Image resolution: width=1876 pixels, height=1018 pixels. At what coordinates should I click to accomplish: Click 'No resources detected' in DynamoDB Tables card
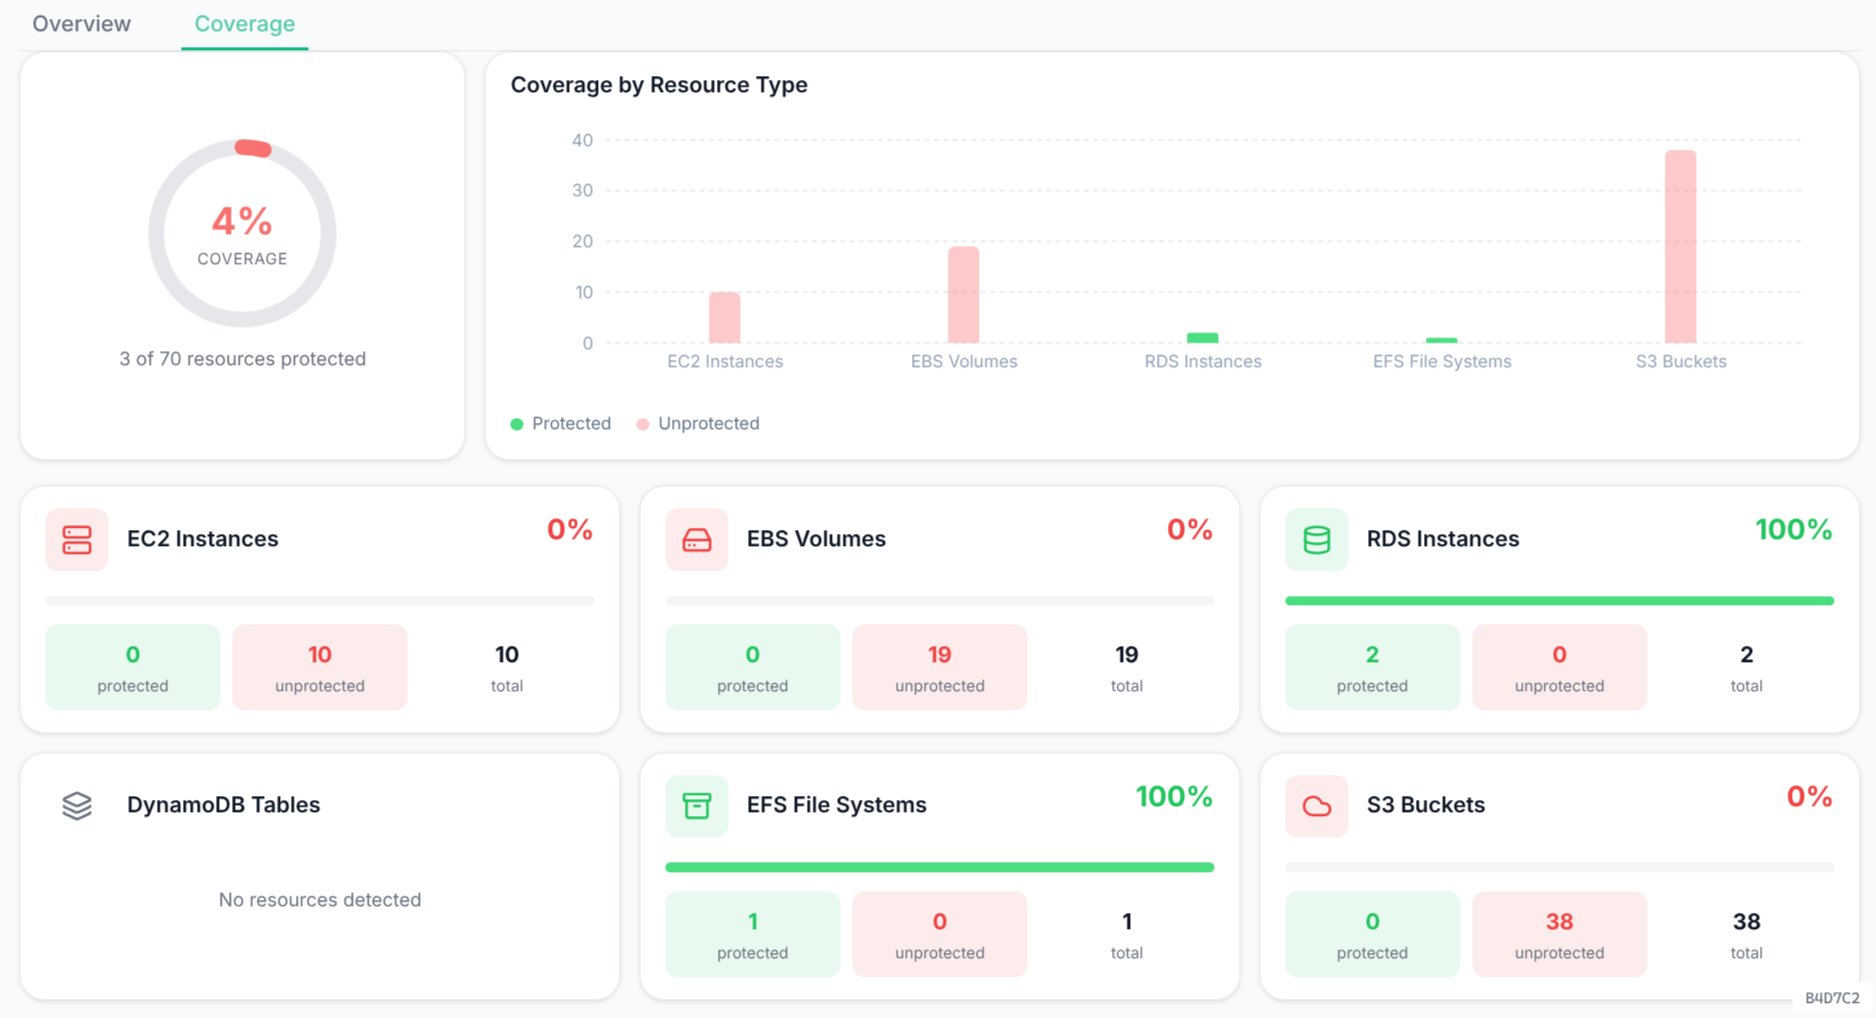pos(320,900)
